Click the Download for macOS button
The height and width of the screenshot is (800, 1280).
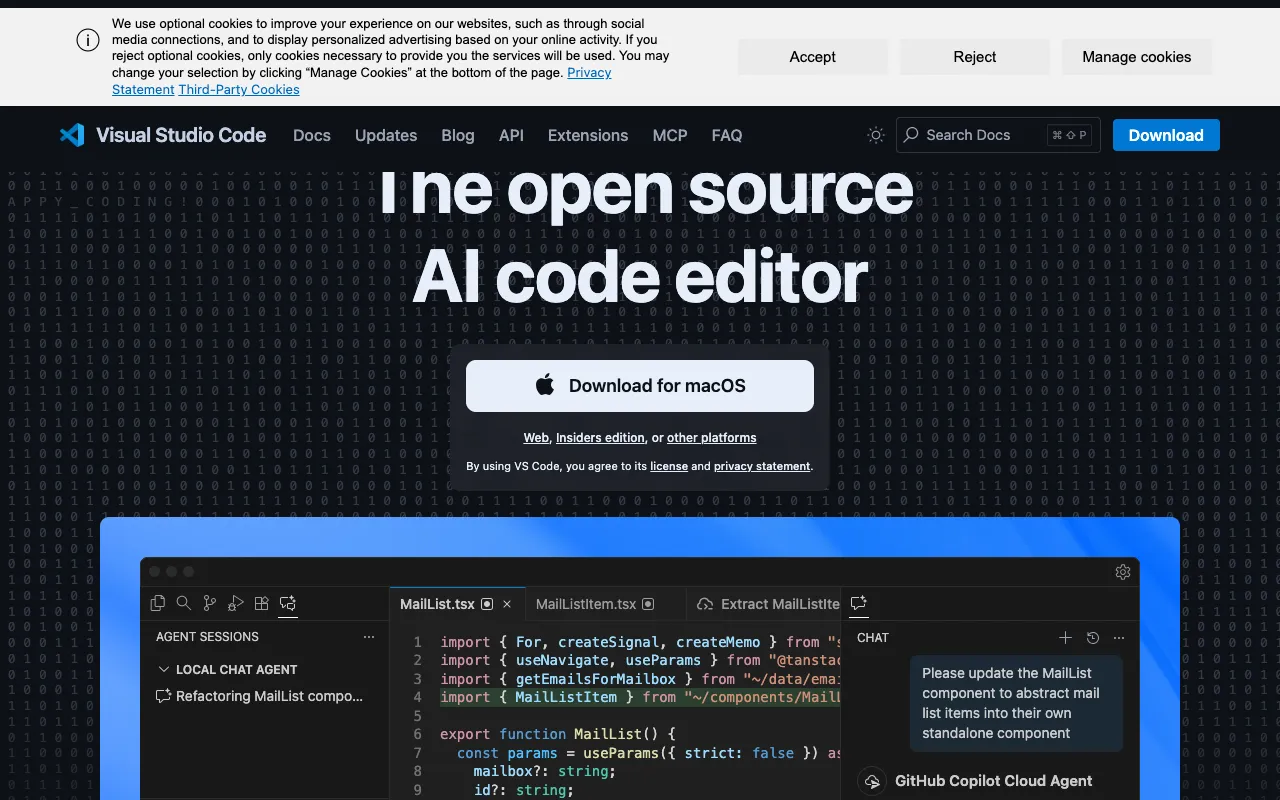640,385
